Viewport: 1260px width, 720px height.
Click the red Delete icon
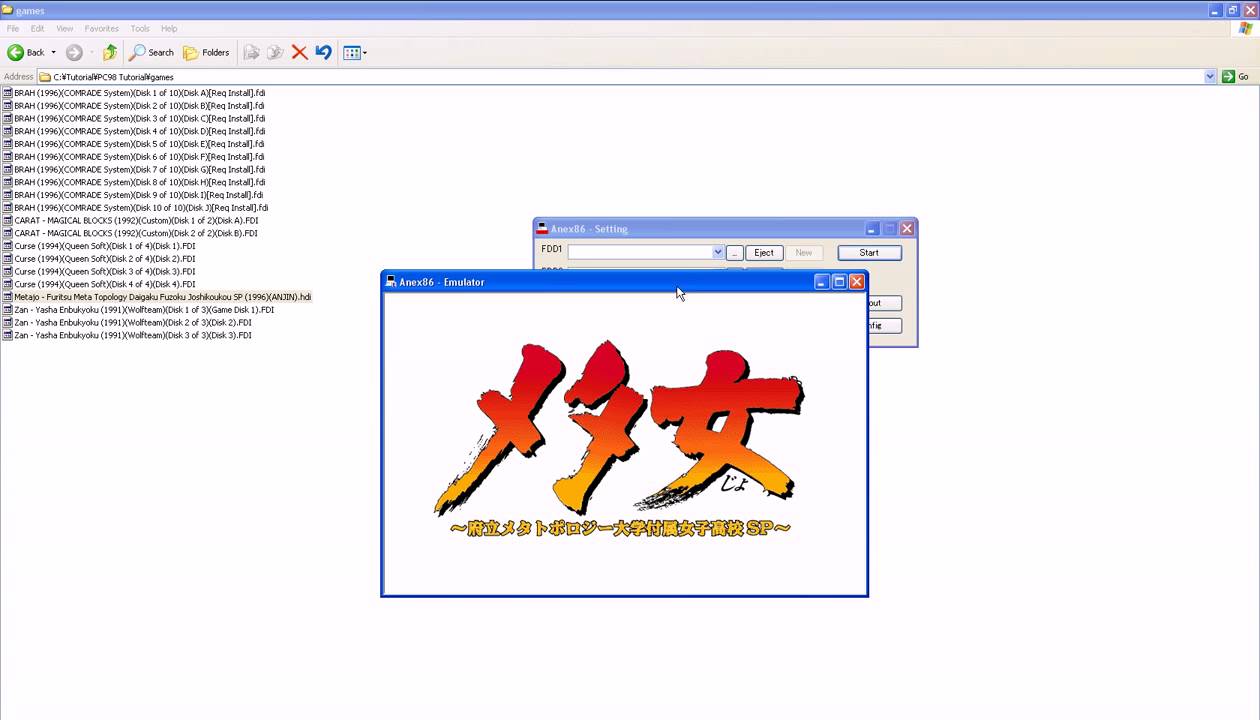pyautogui.click(x=299, y=52)
